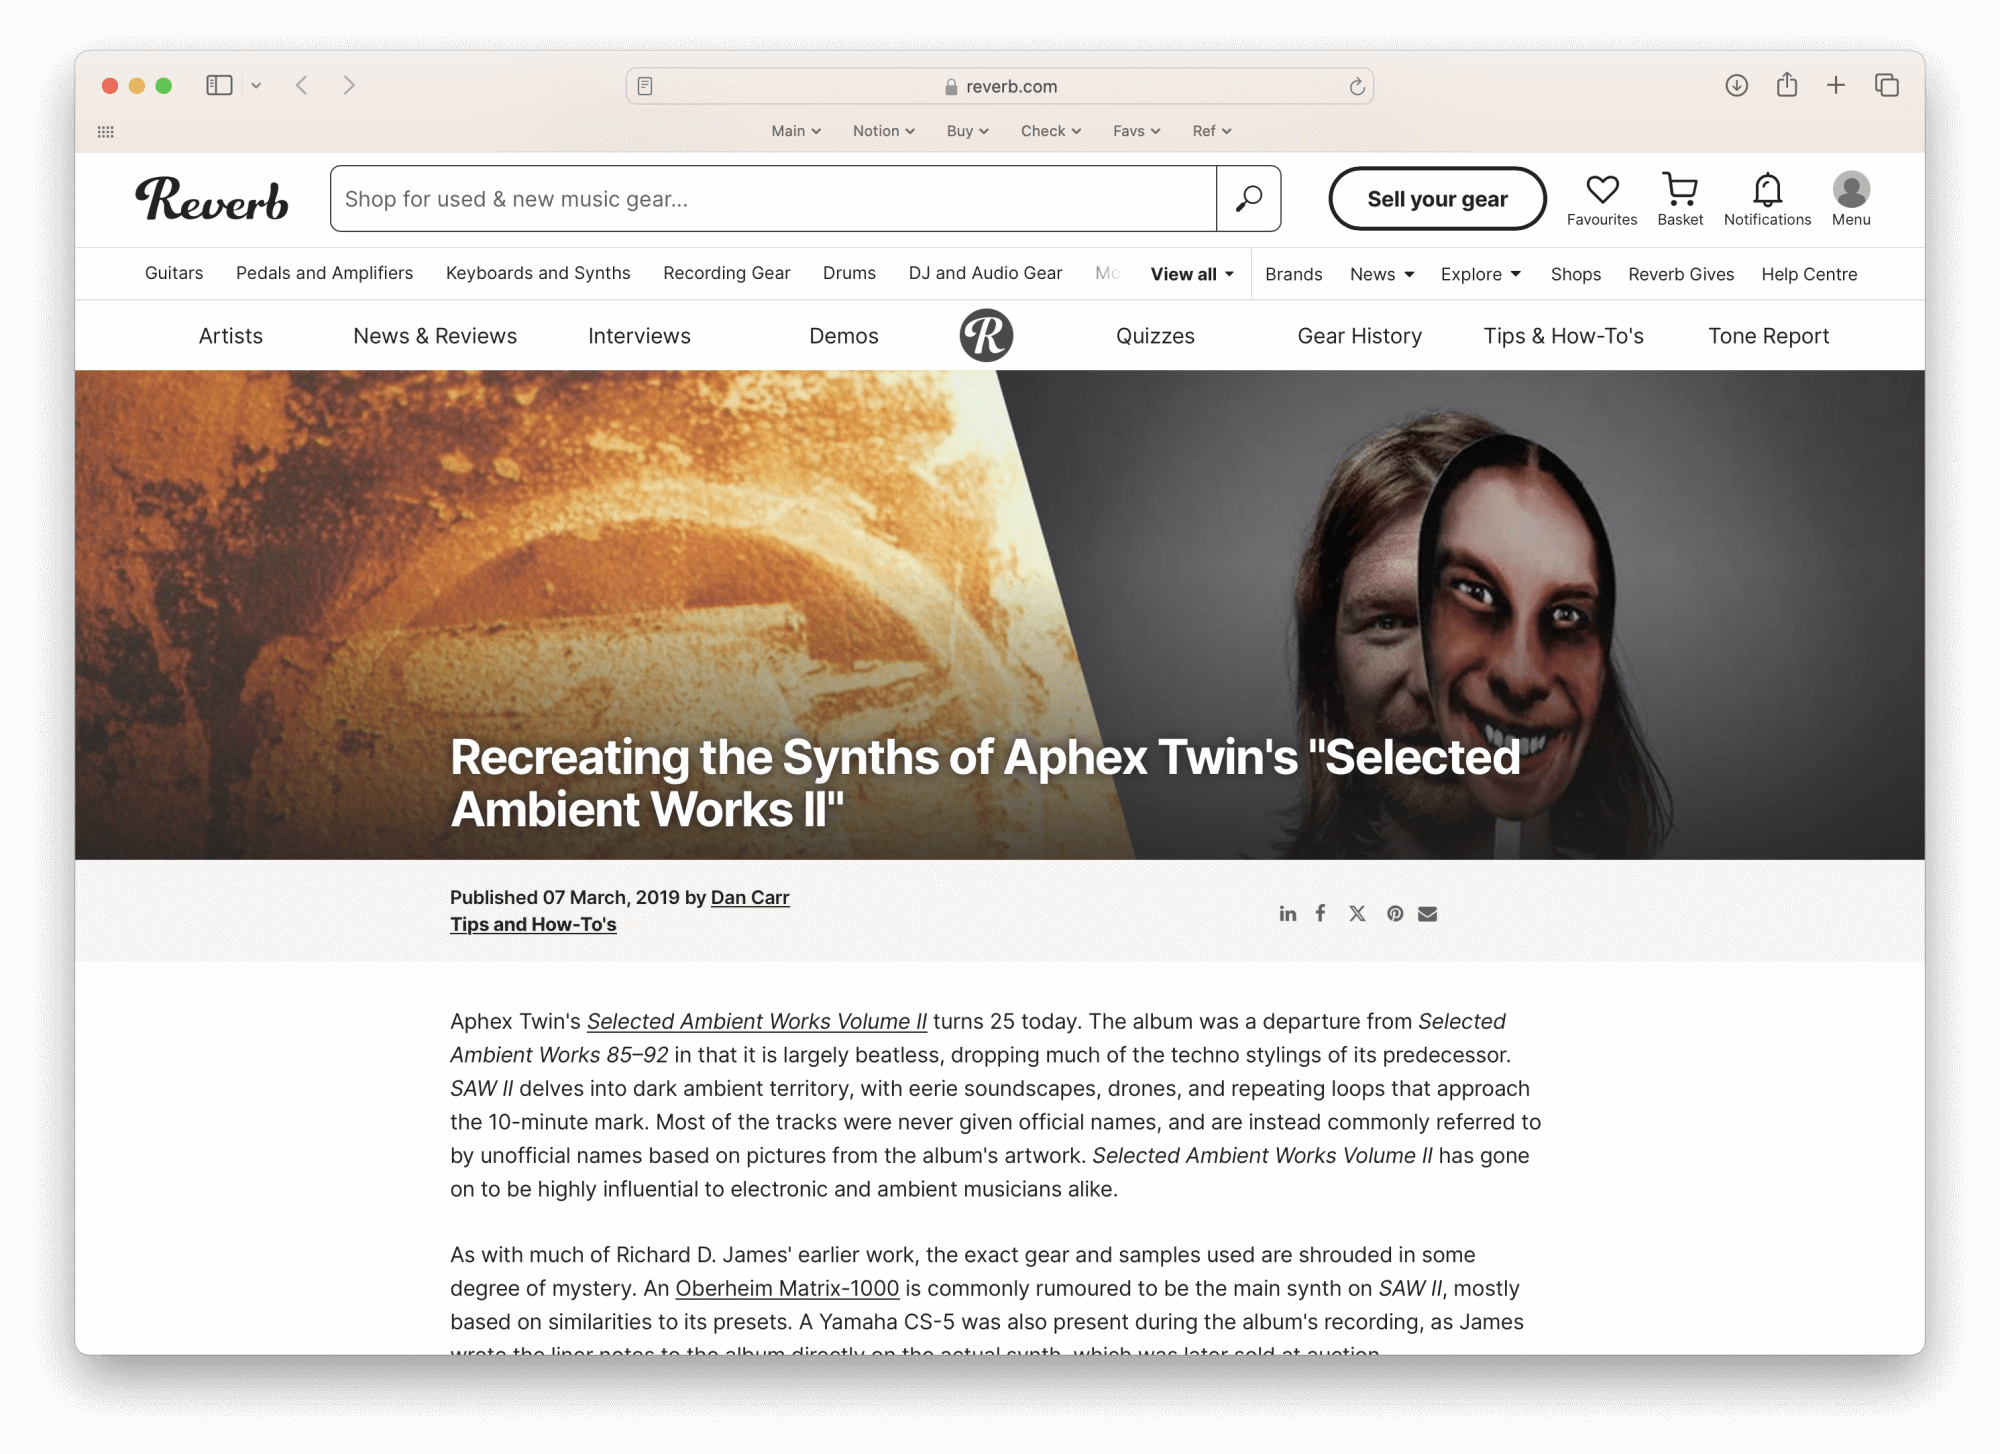Open the Help Centre
Screen dimensions: 2000x1454
(x=1809, y=274)
